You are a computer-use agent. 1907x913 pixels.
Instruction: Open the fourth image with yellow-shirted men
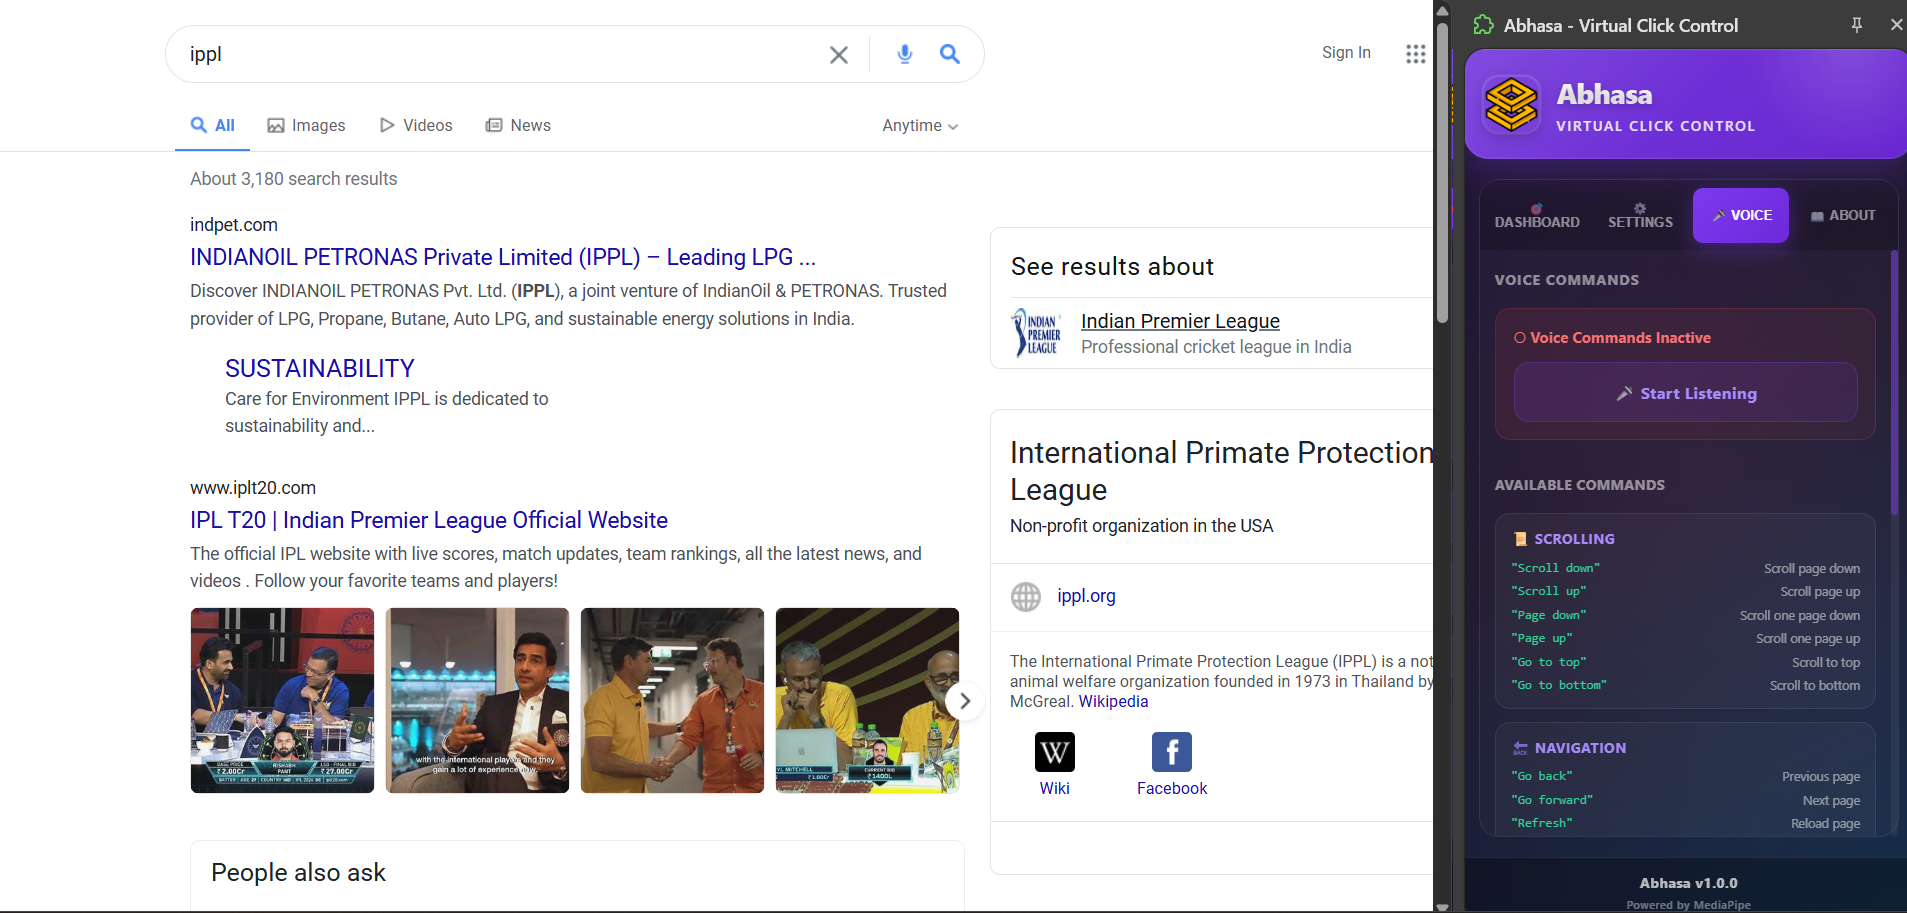tap(867, 701)
